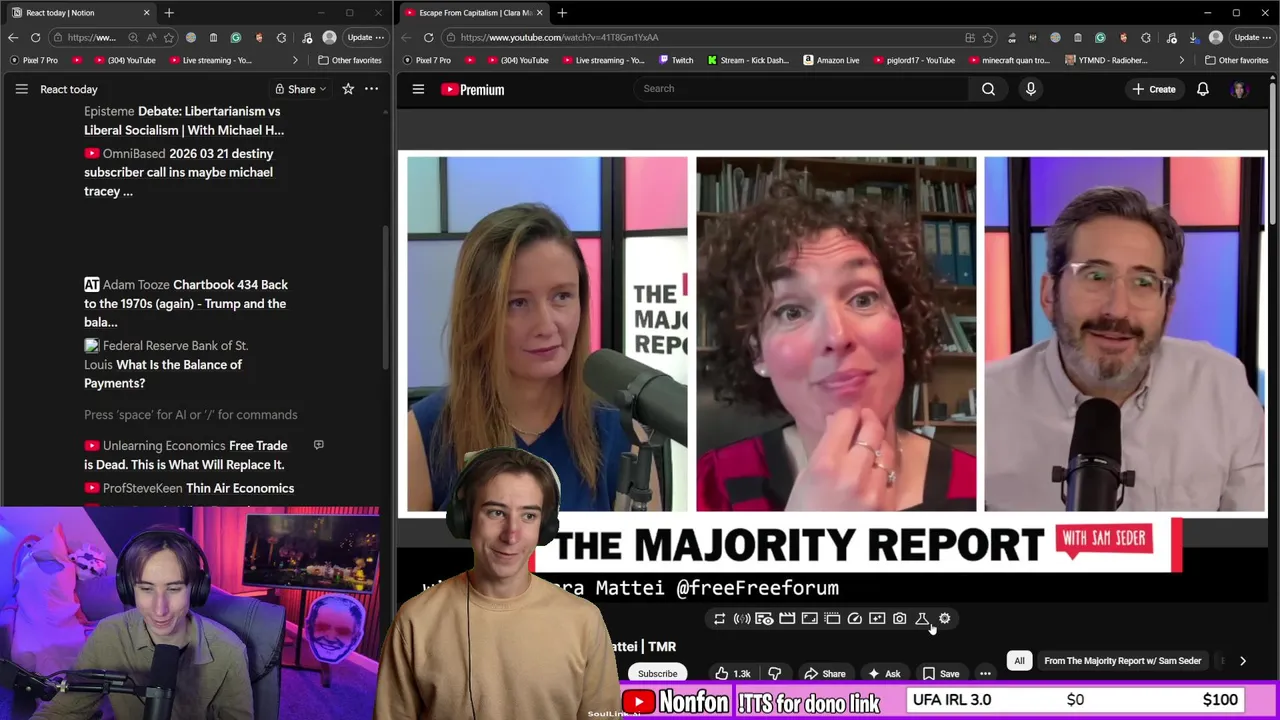
Task: Expand hidden bookmarks chevron in YouTube window
Action: click(1181, 60)
